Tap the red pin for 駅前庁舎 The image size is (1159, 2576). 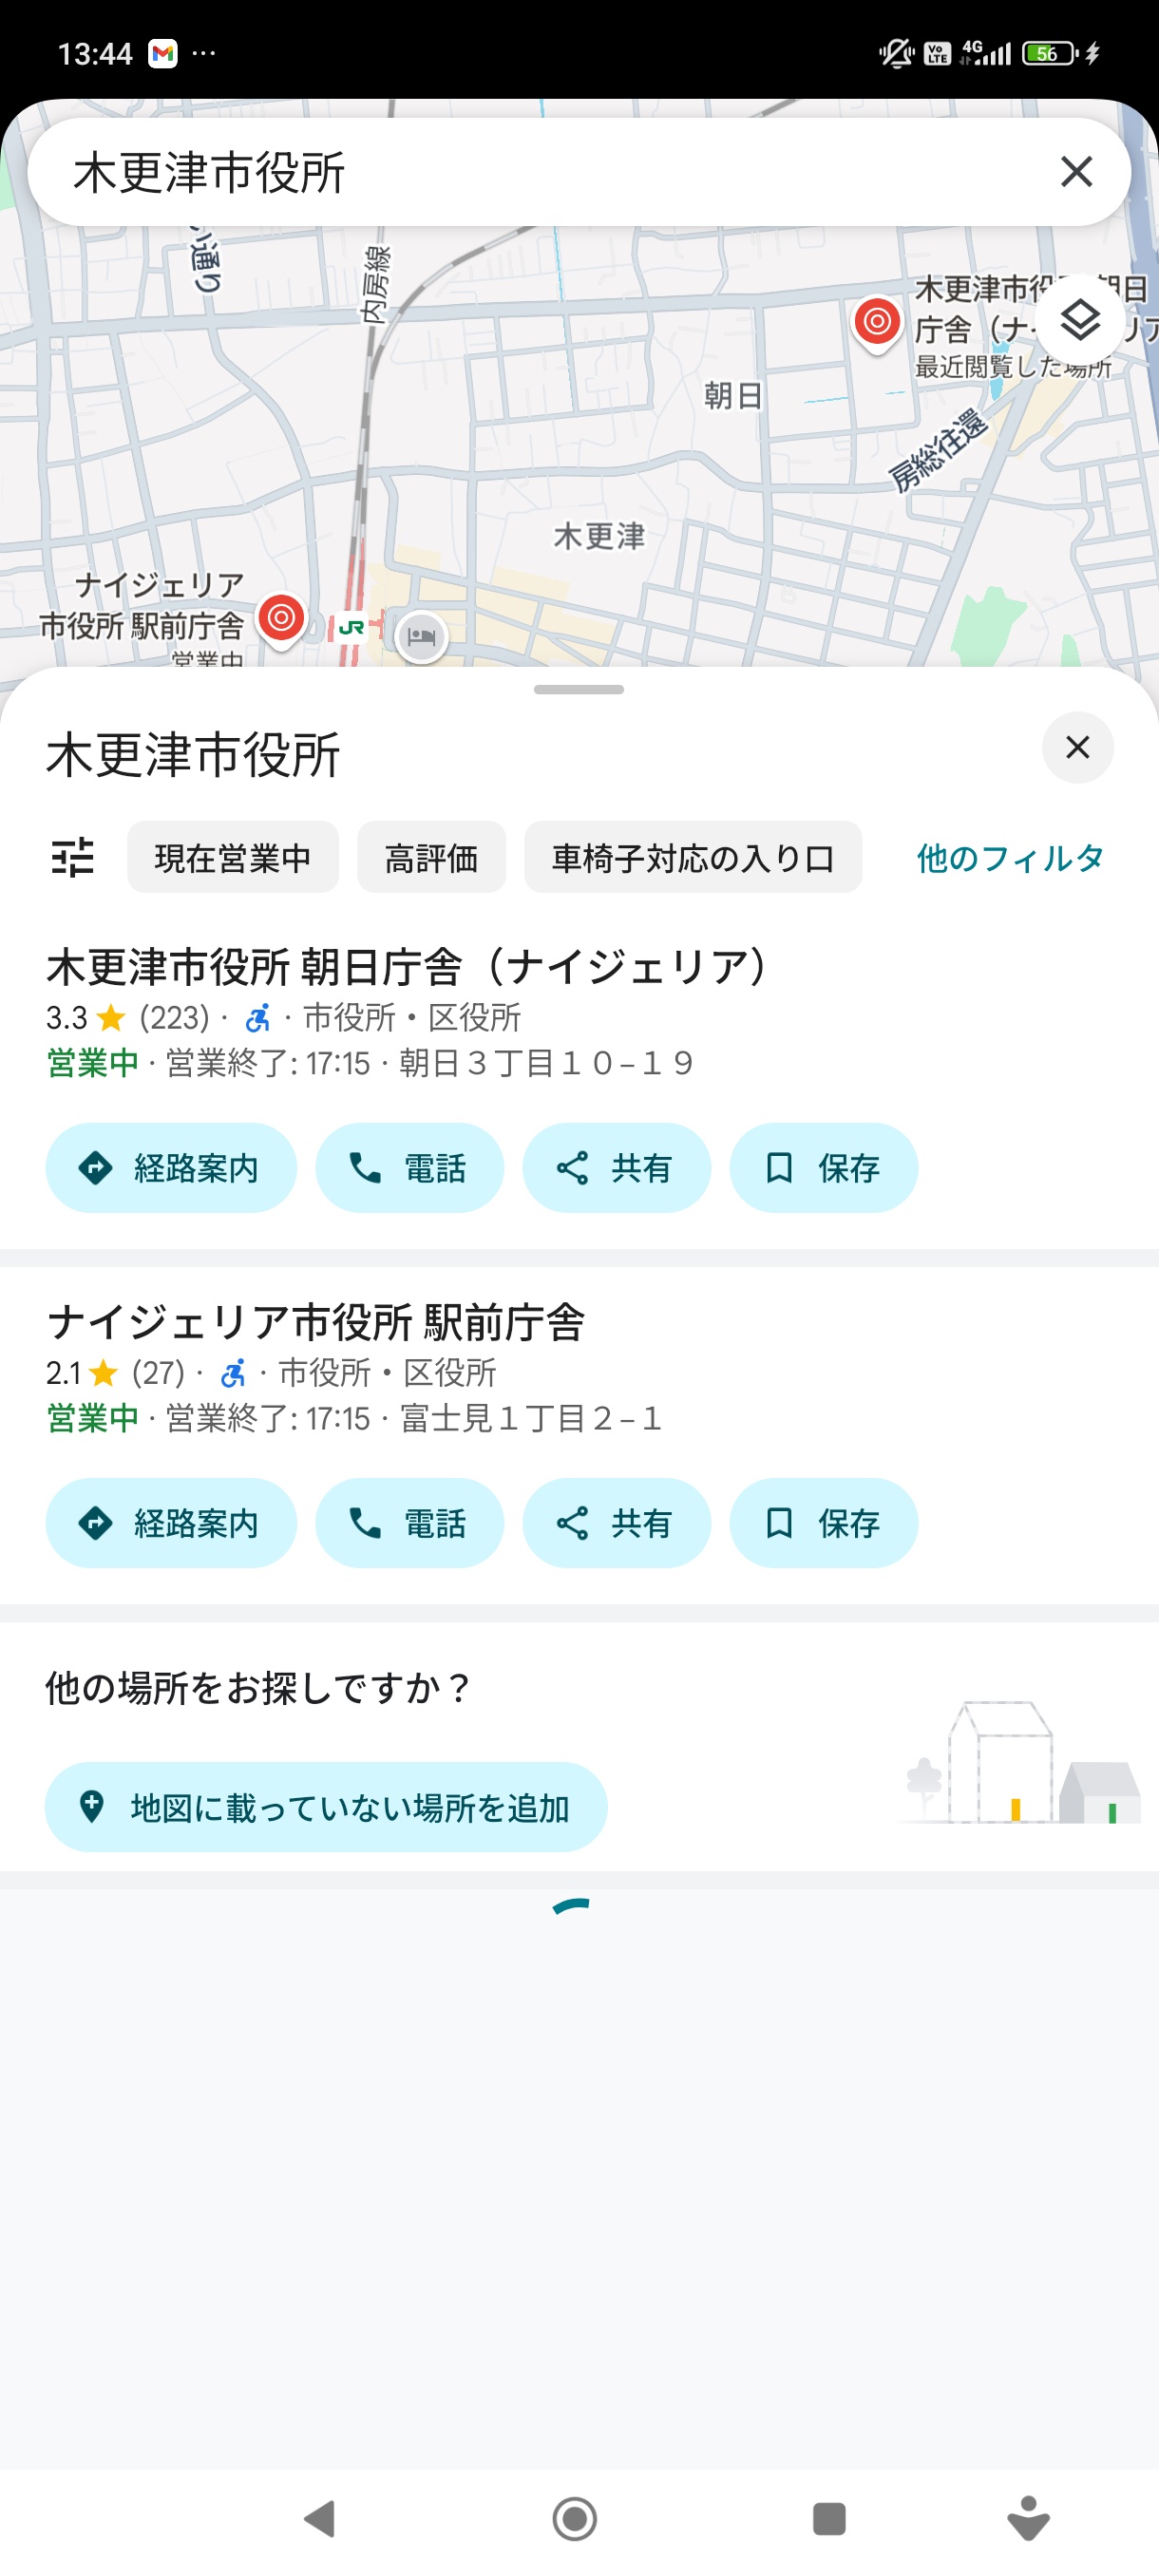click(281, 619)
